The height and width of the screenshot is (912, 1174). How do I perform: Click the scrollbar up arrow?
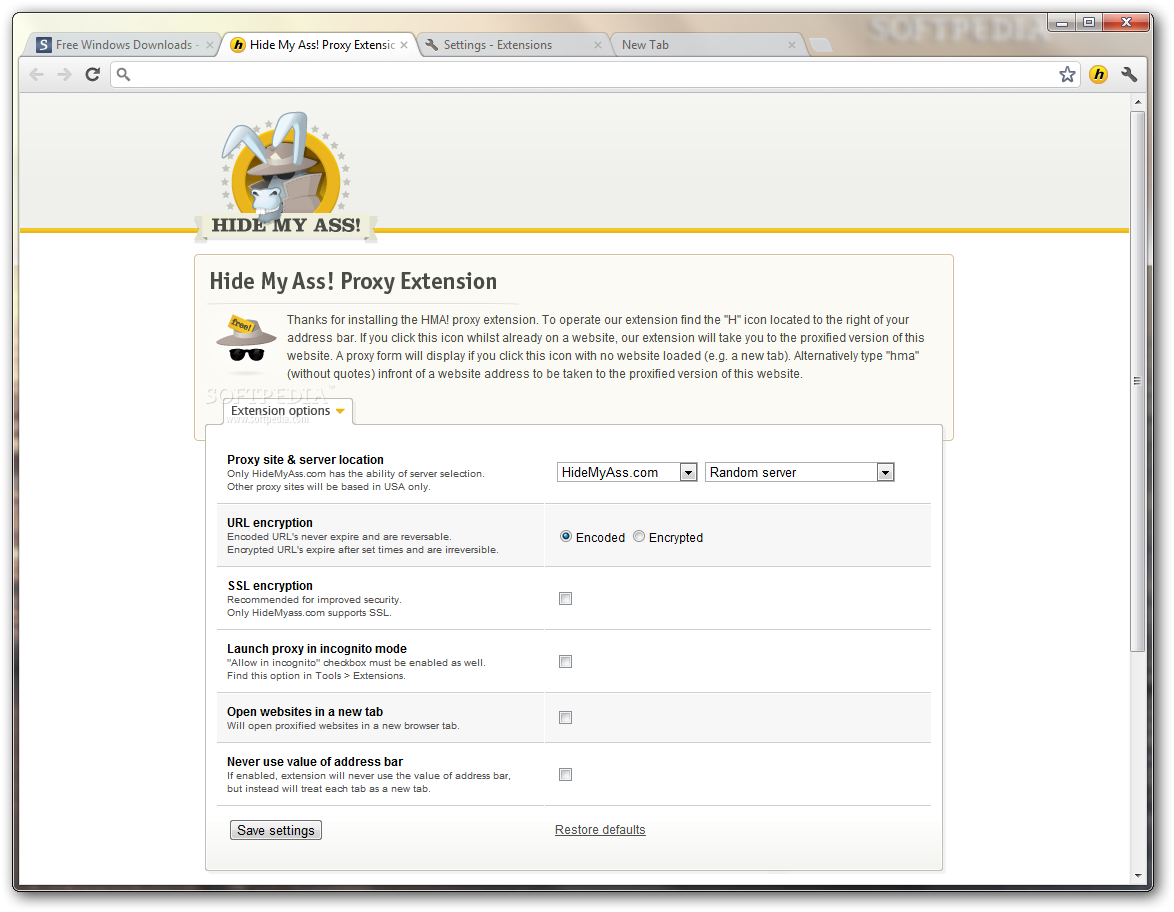(x=1137, y=102)
